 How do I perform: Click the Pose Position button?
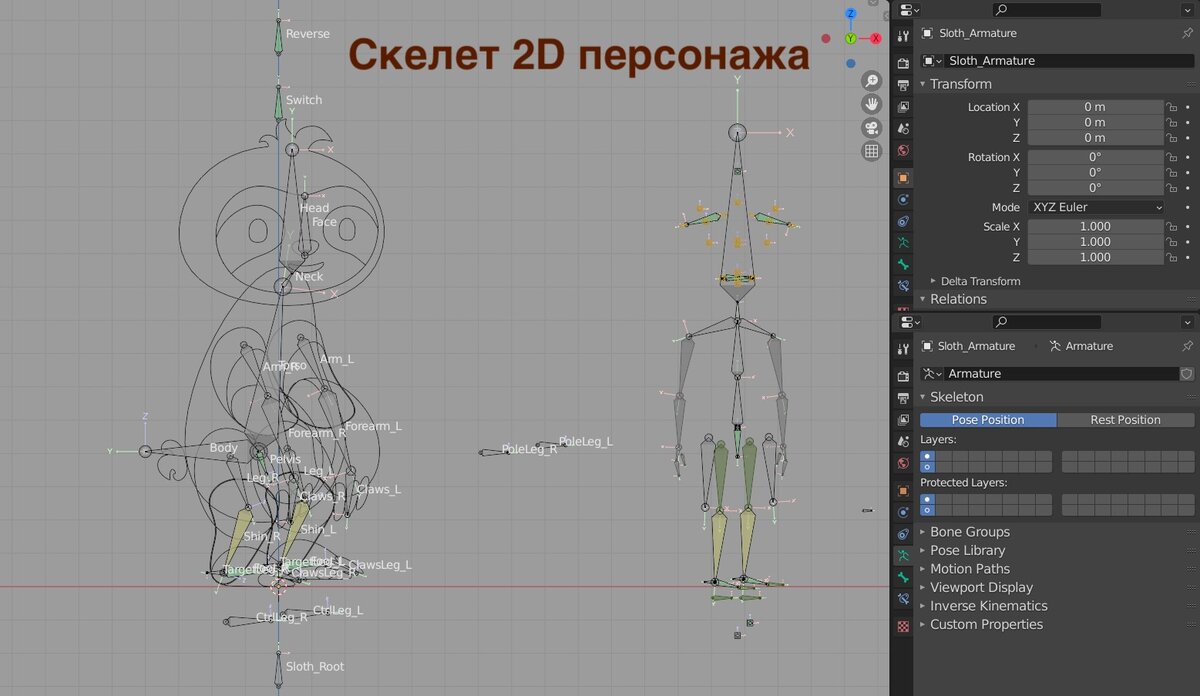point(987,419)
